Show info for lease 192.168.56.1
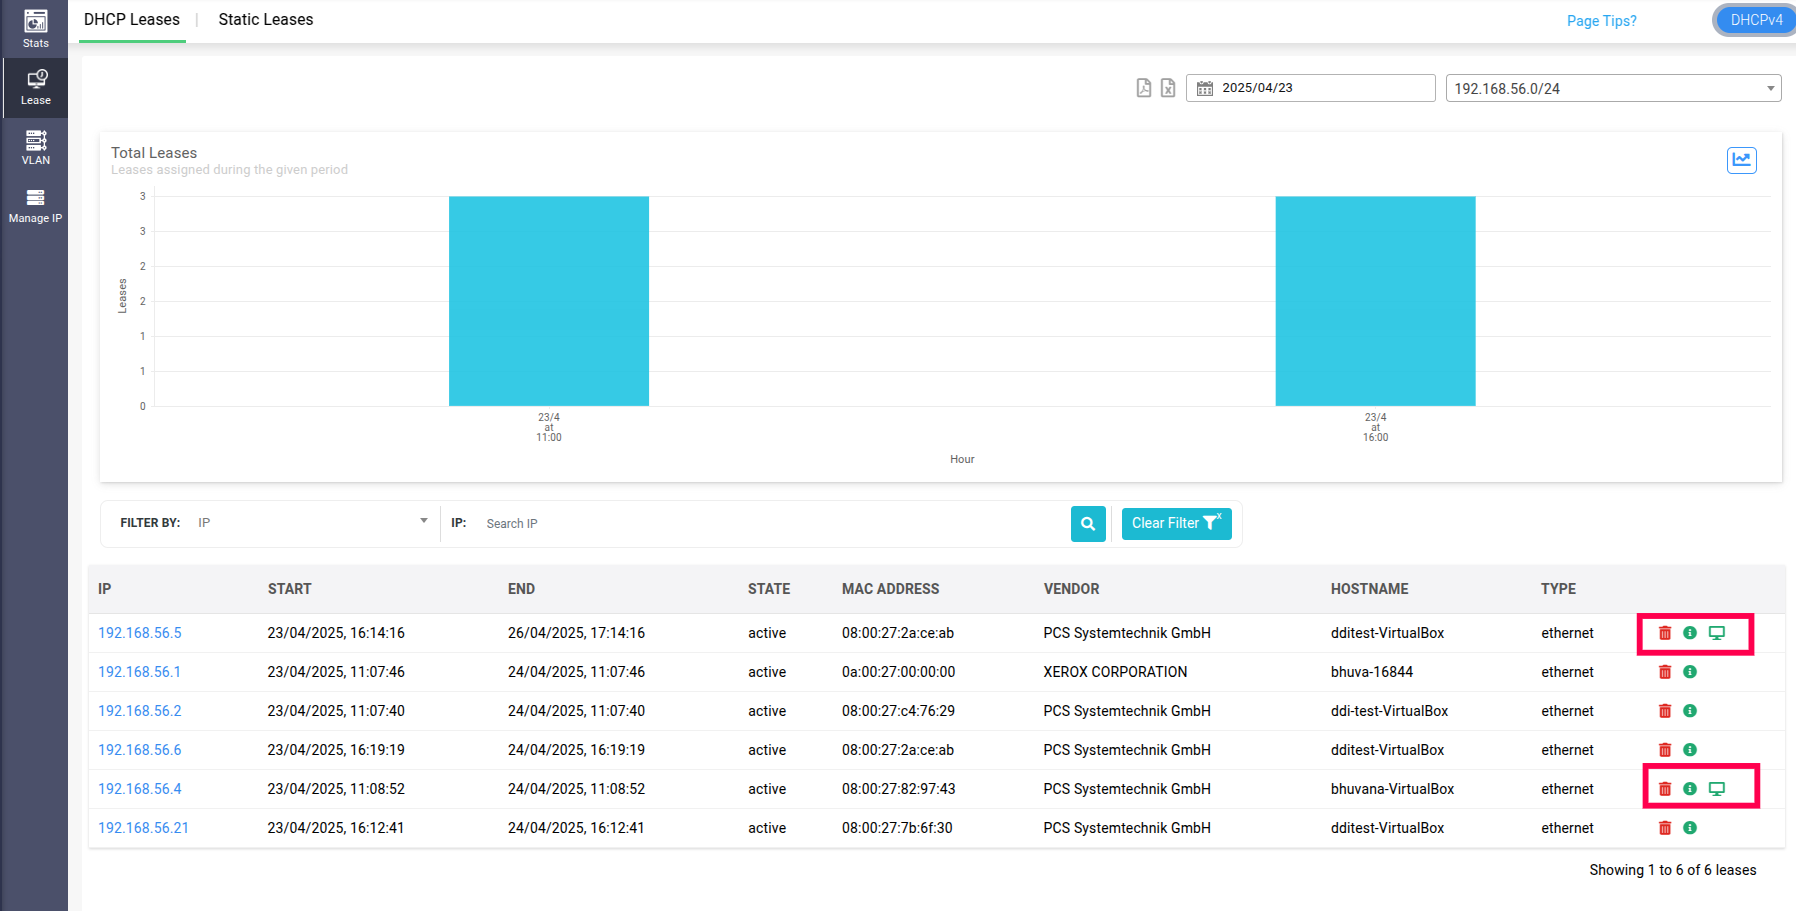Screen dimensions: 1796x911 click(x=1690, y=672)
